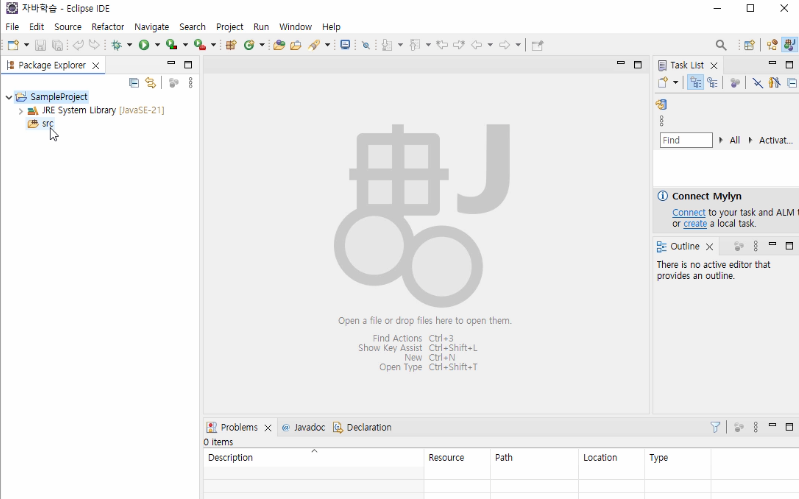This screenshot has width=799, height=499.
Task: Click the Open Perspective icon
Action: pos(749,45)
